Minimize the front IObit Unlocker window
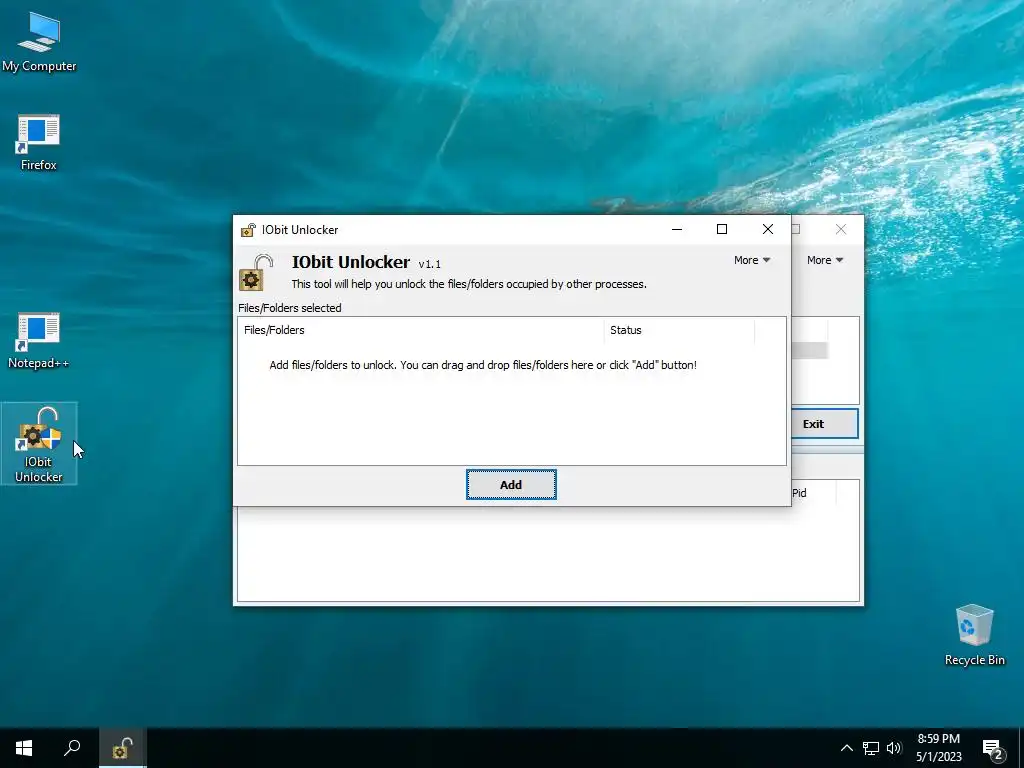 click(x=677, y=229)
